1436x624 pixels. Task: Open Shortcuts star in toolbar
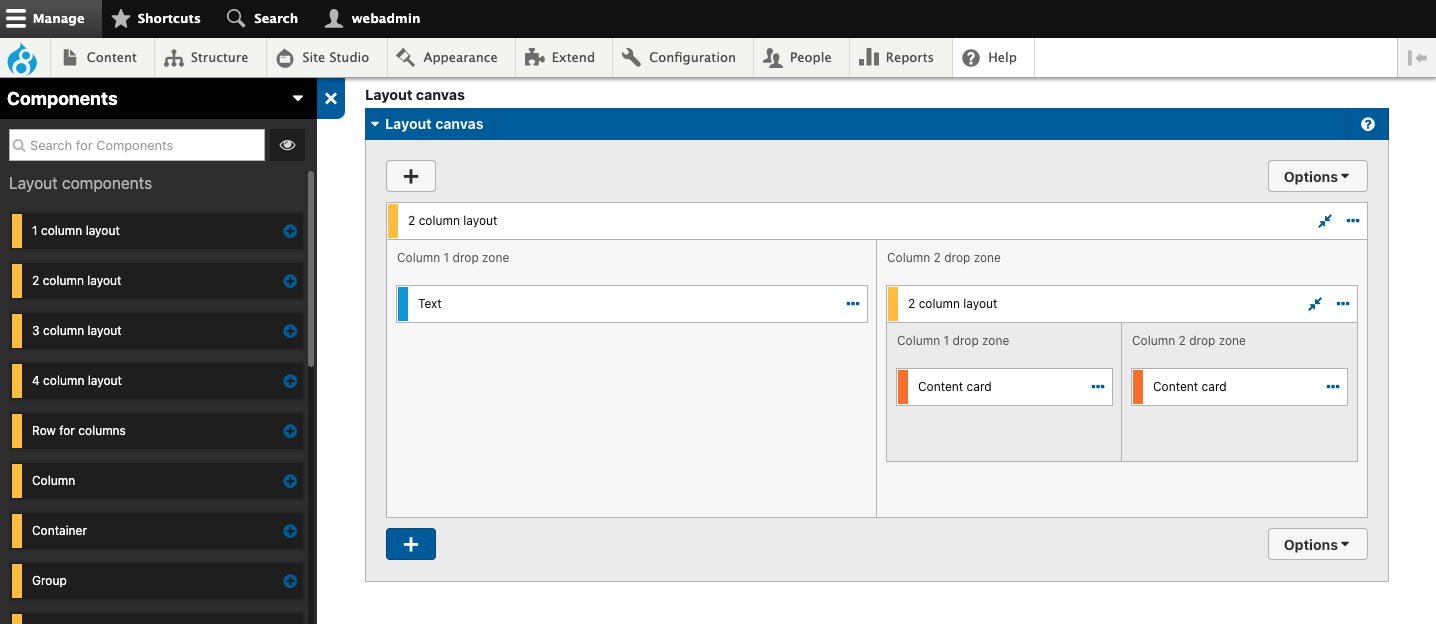[x=156, y=18]
